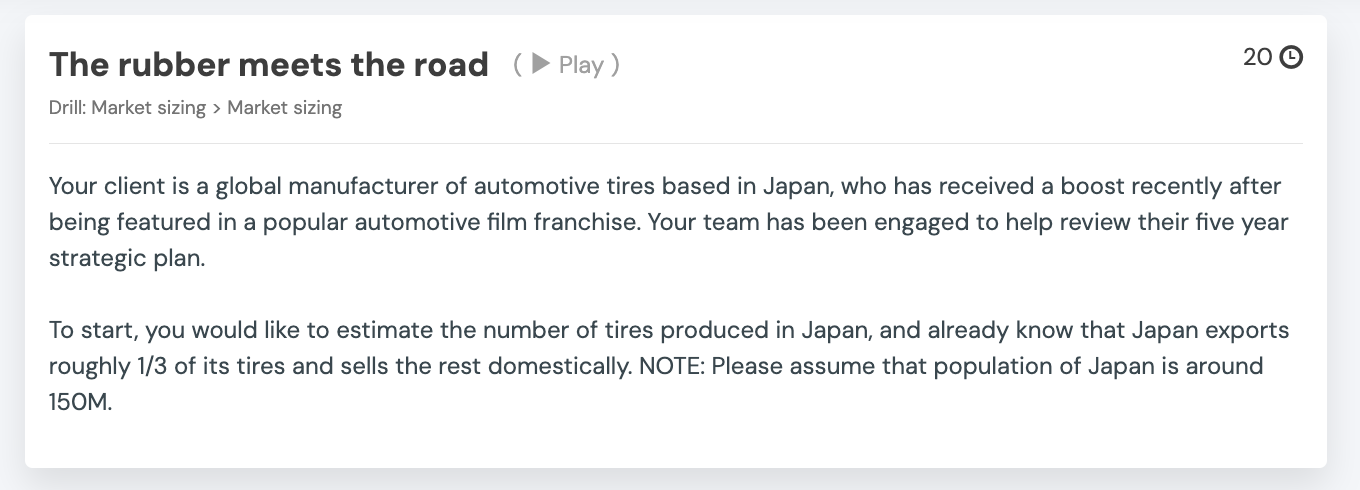
Task: Click the clock timer icon
Action: 1291,58
